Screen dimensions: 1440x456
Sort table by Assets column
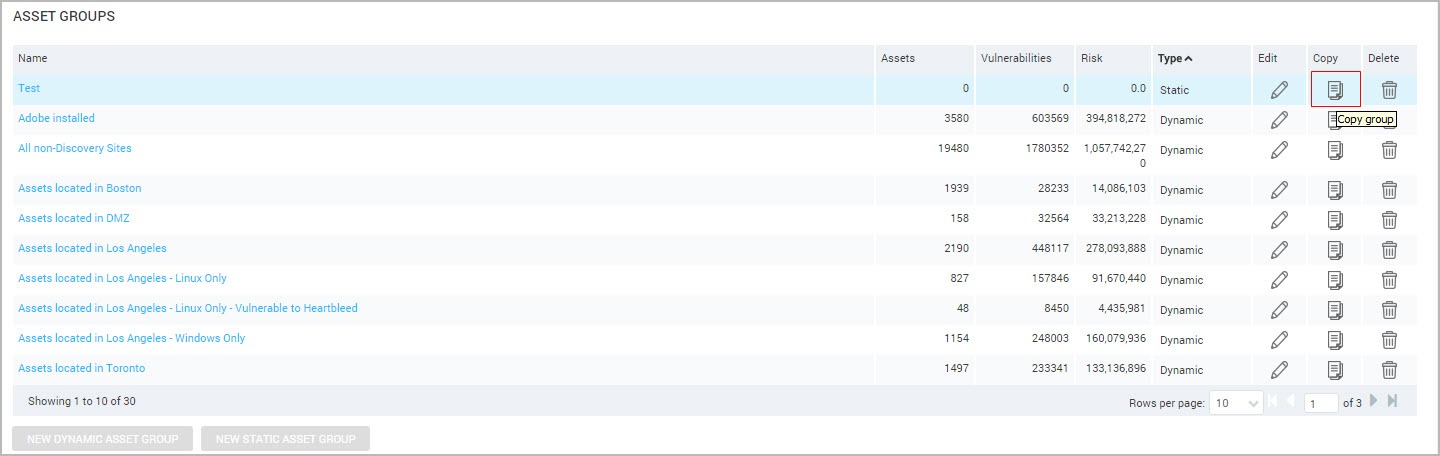[x=898, y=58]
